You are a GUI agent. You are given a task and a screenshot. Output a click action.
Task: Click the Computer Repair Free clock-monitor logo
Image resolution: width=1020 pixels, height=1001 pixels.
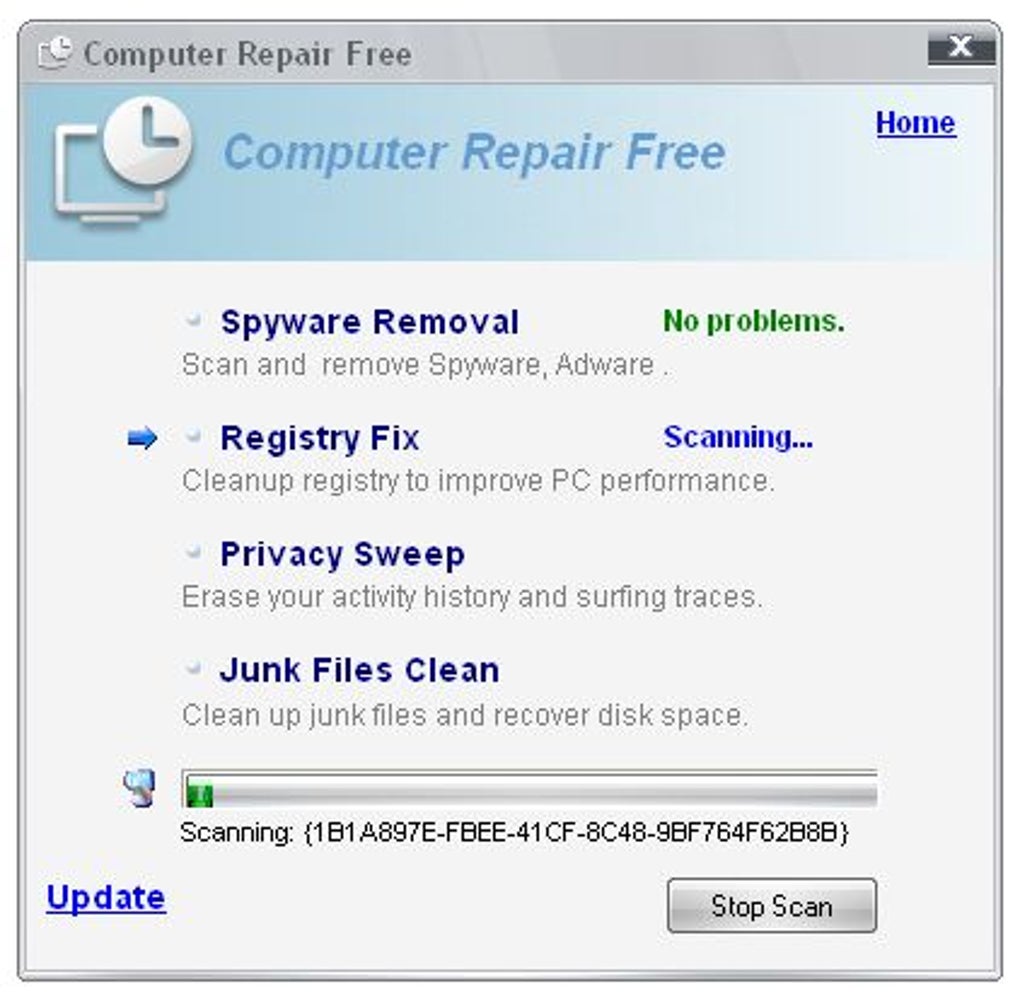tap(122, 162)
